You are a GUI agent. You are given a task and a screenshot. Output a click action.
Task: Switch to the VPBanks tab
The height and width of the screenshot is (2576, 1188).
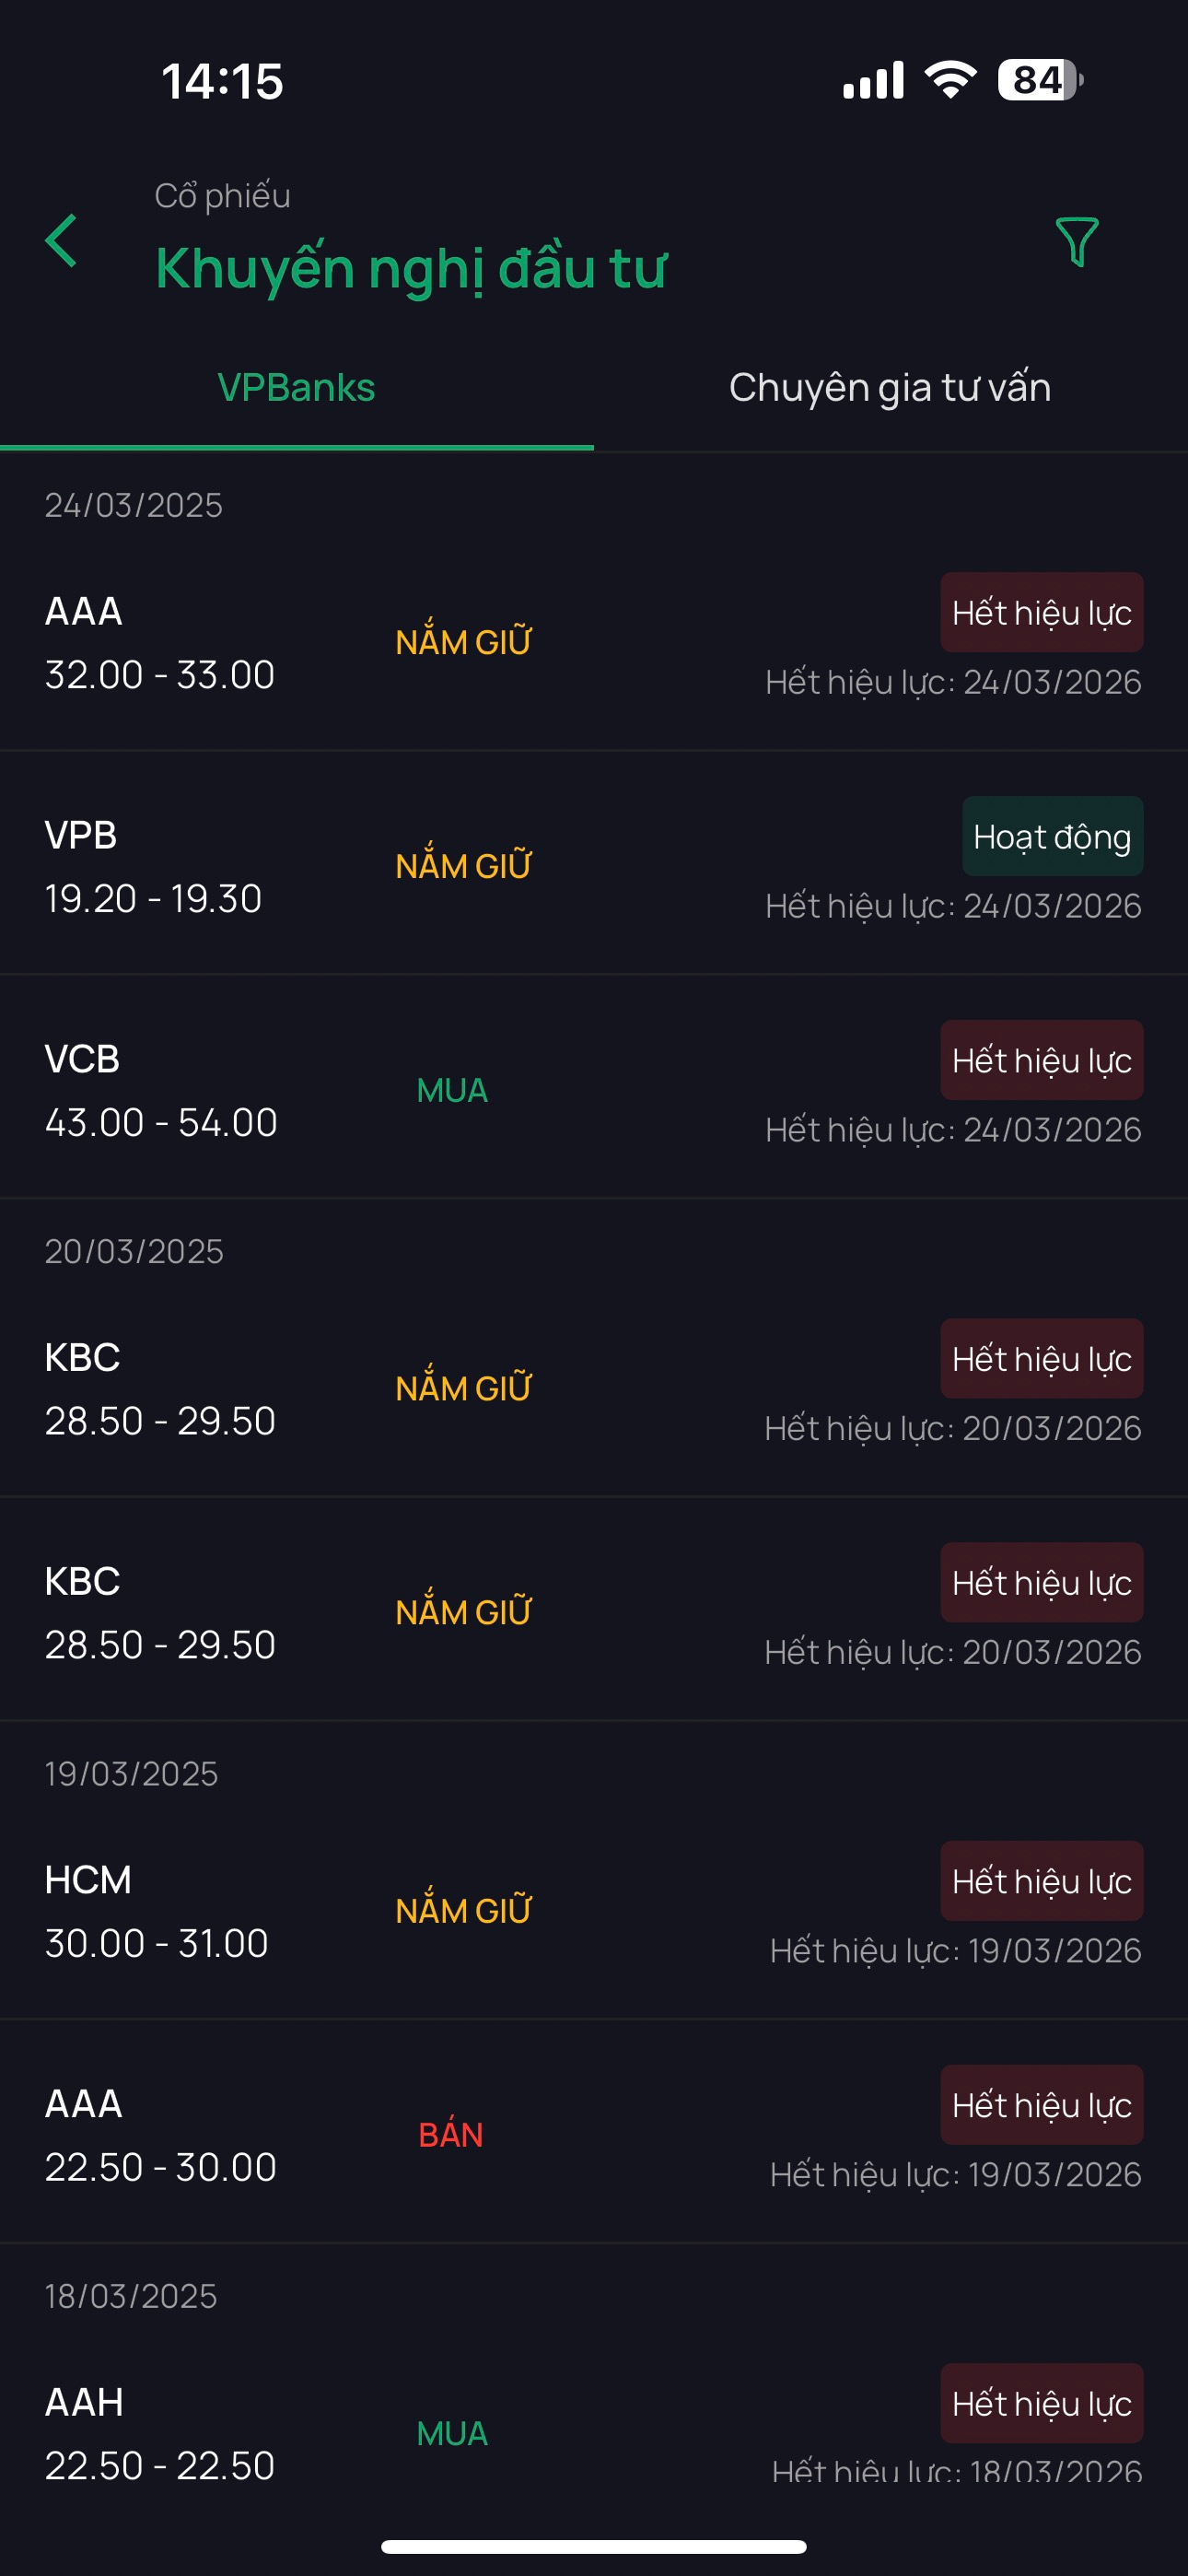[x=296, y=388]
